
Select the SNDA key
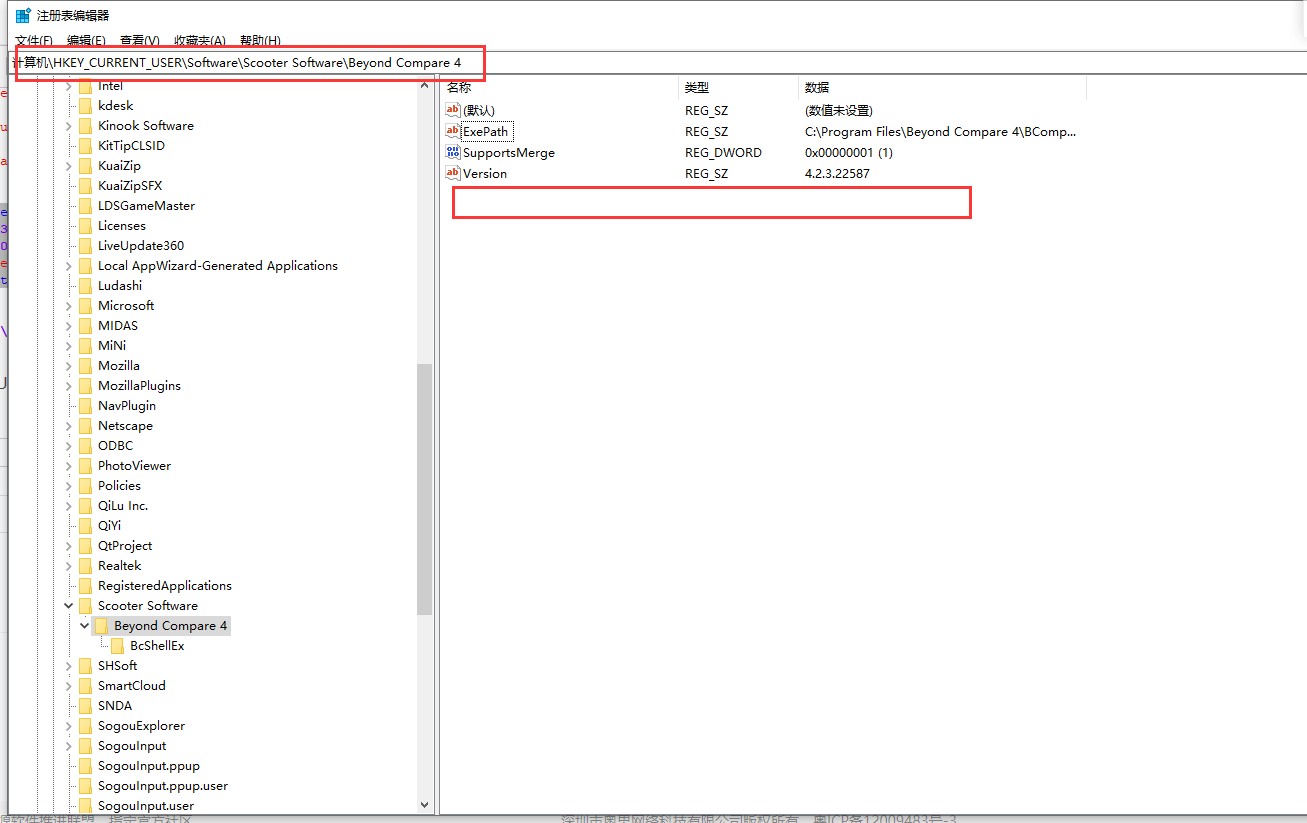point(115,706)
